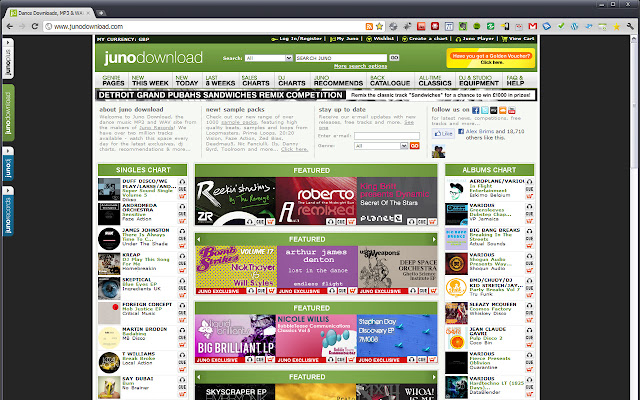Click the Enter e-mail input field
The width and height of the screenshot is (640, 400).
pos(387,136)
